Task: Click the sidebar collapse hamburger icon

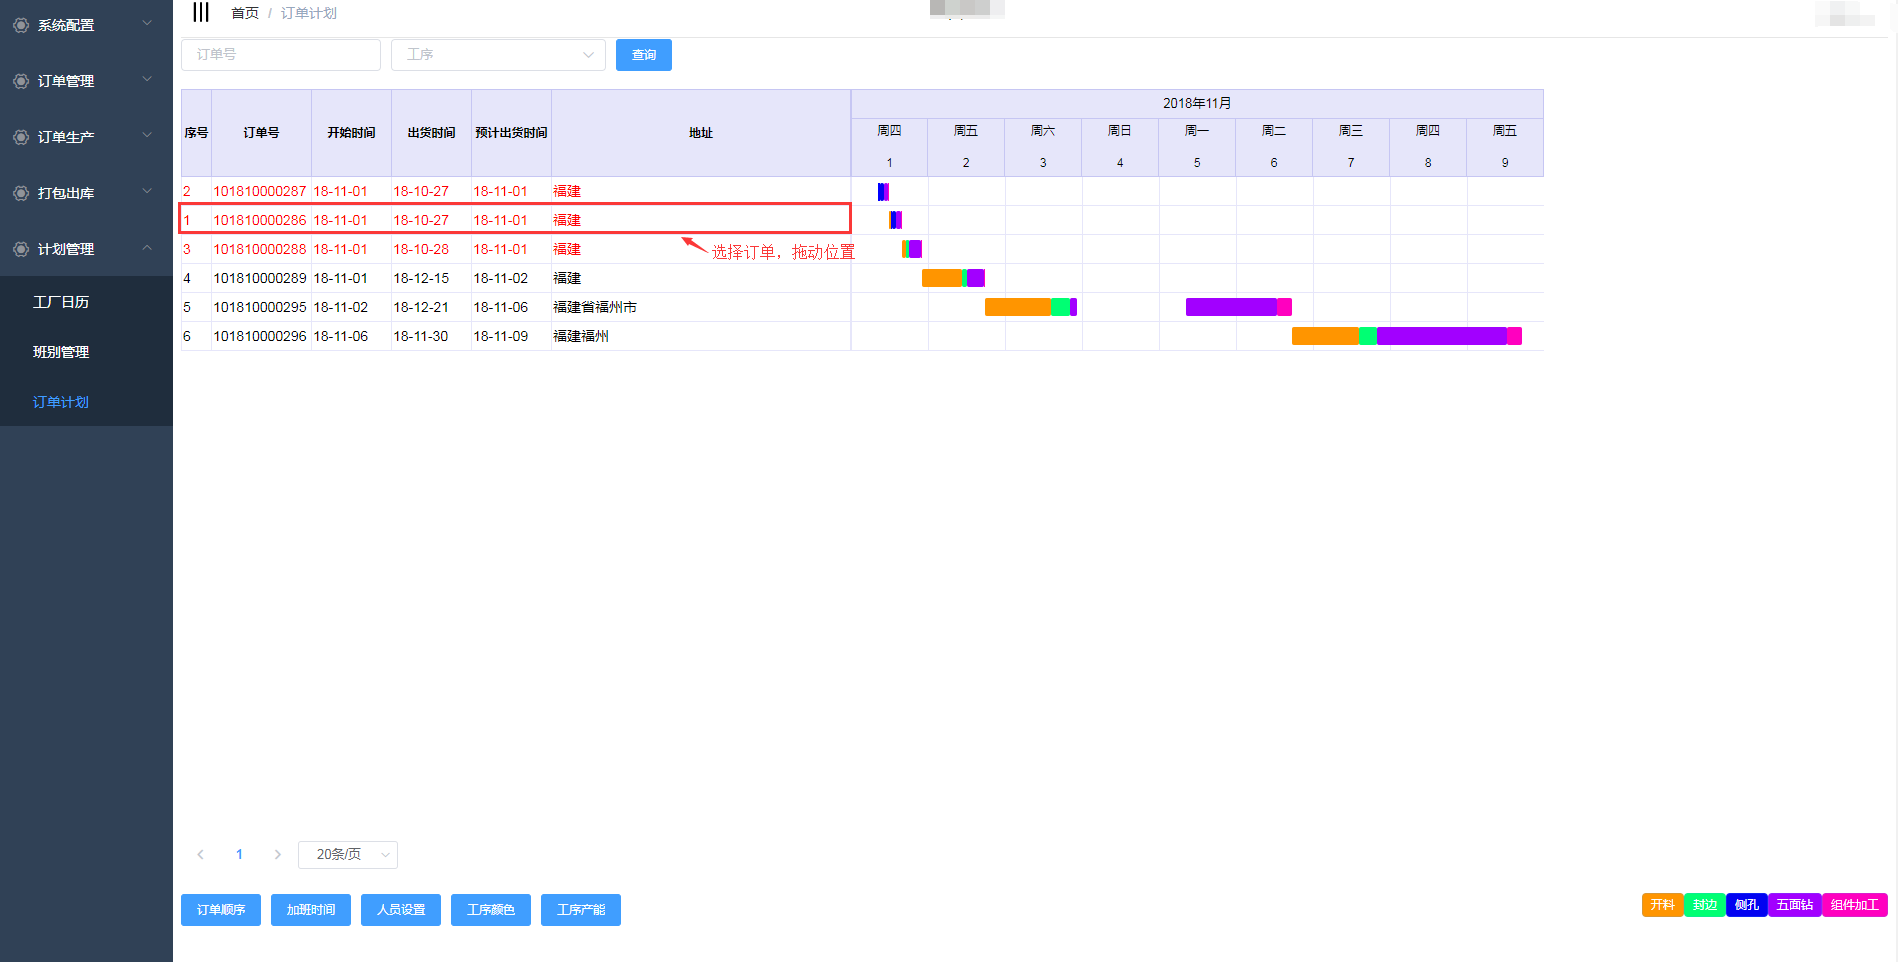Action: 201,12
